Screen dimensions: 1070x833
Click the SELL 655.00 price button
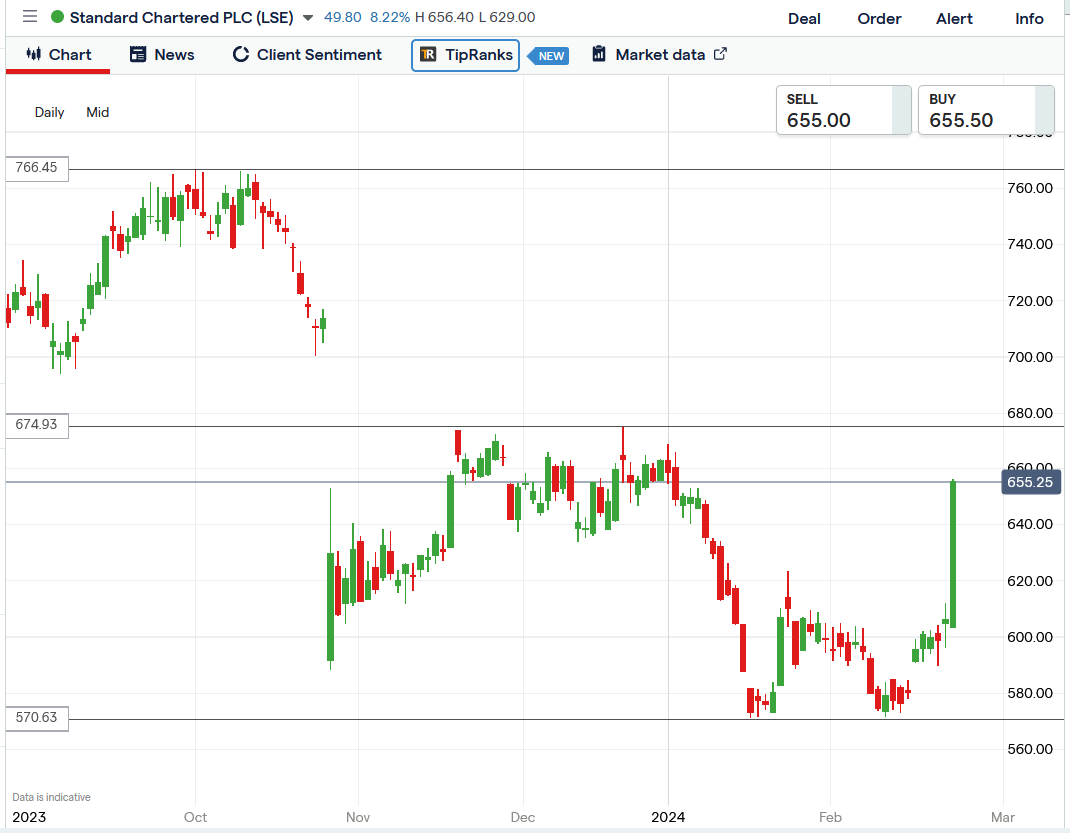click(843, 110)
